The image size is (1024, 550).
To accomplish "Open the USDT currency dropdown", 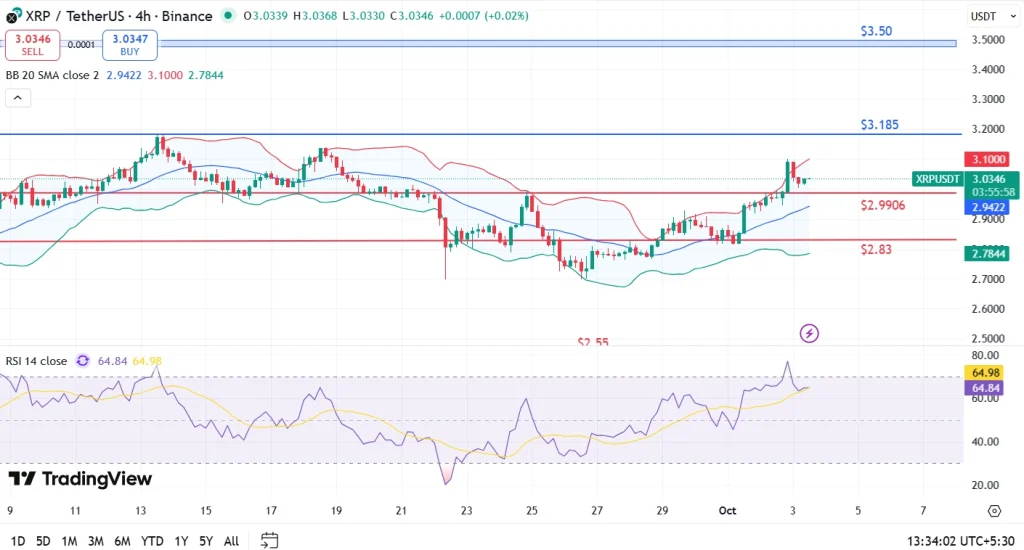I will point(989,17).
